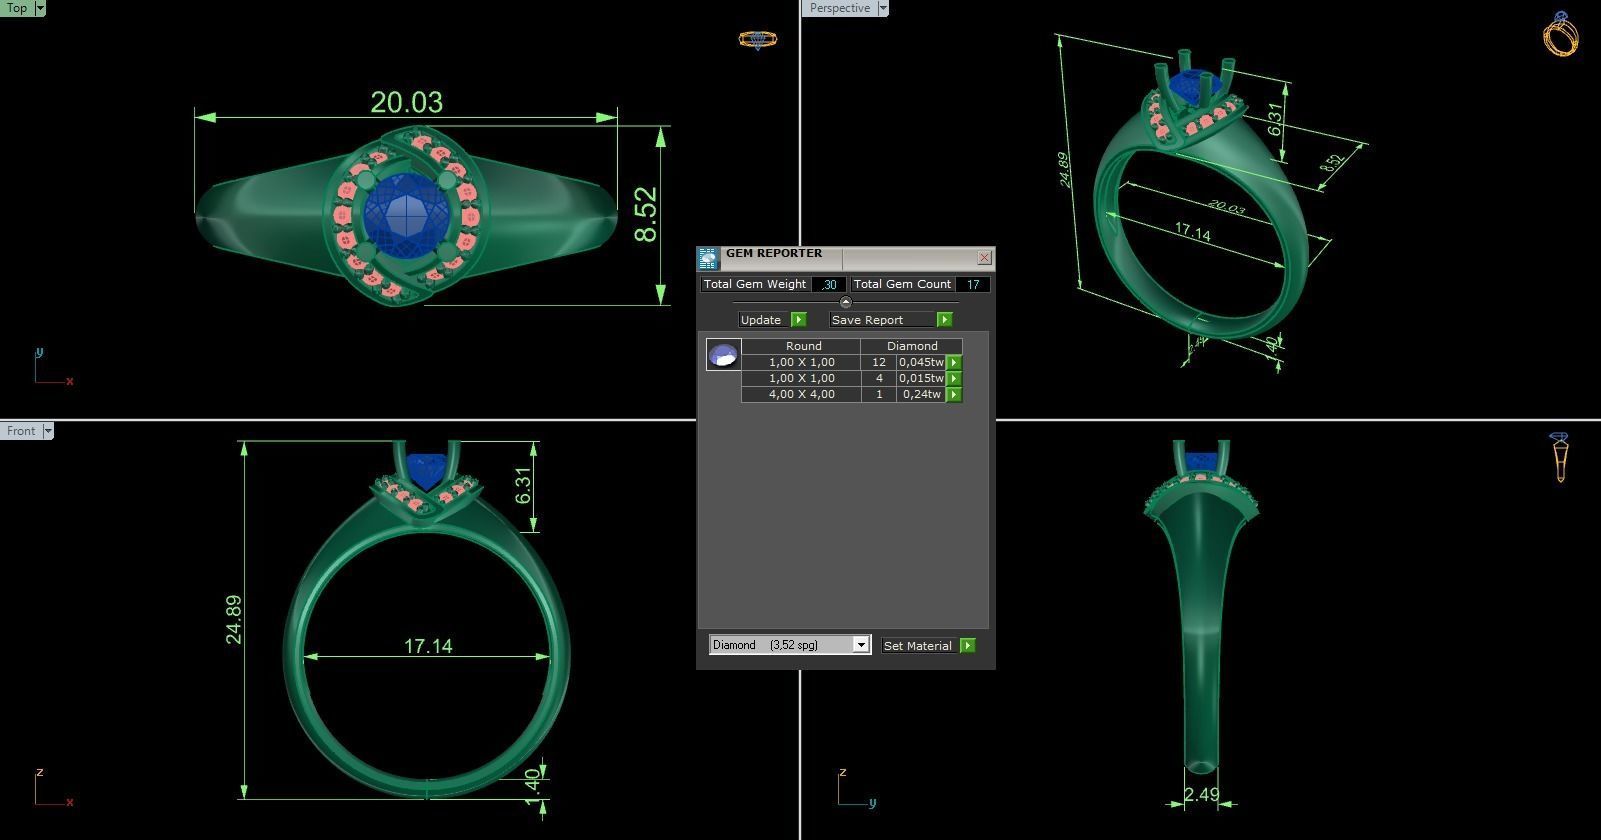Click the Diamond column header
Viewport: 1601px width, 840px height.
(912, 346)
